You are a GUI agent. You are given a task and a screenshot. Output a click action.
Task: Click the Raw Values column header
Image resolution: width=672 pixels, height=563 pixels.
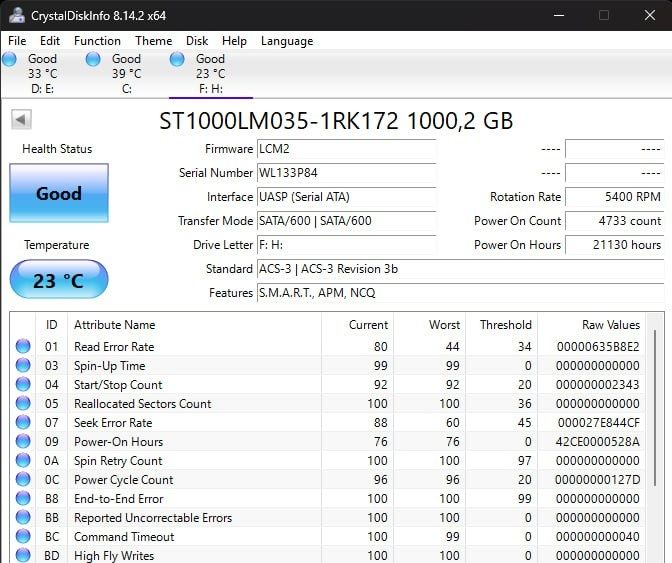610,325
